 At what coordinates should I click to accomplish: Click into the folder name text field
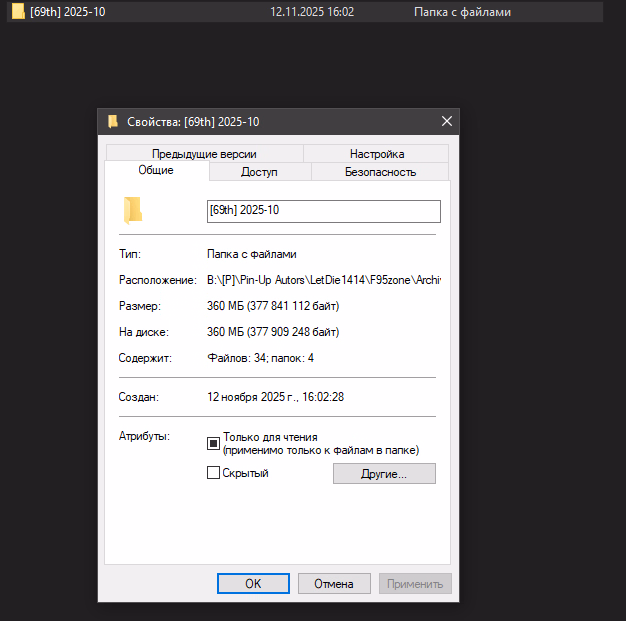click(322, 211)
